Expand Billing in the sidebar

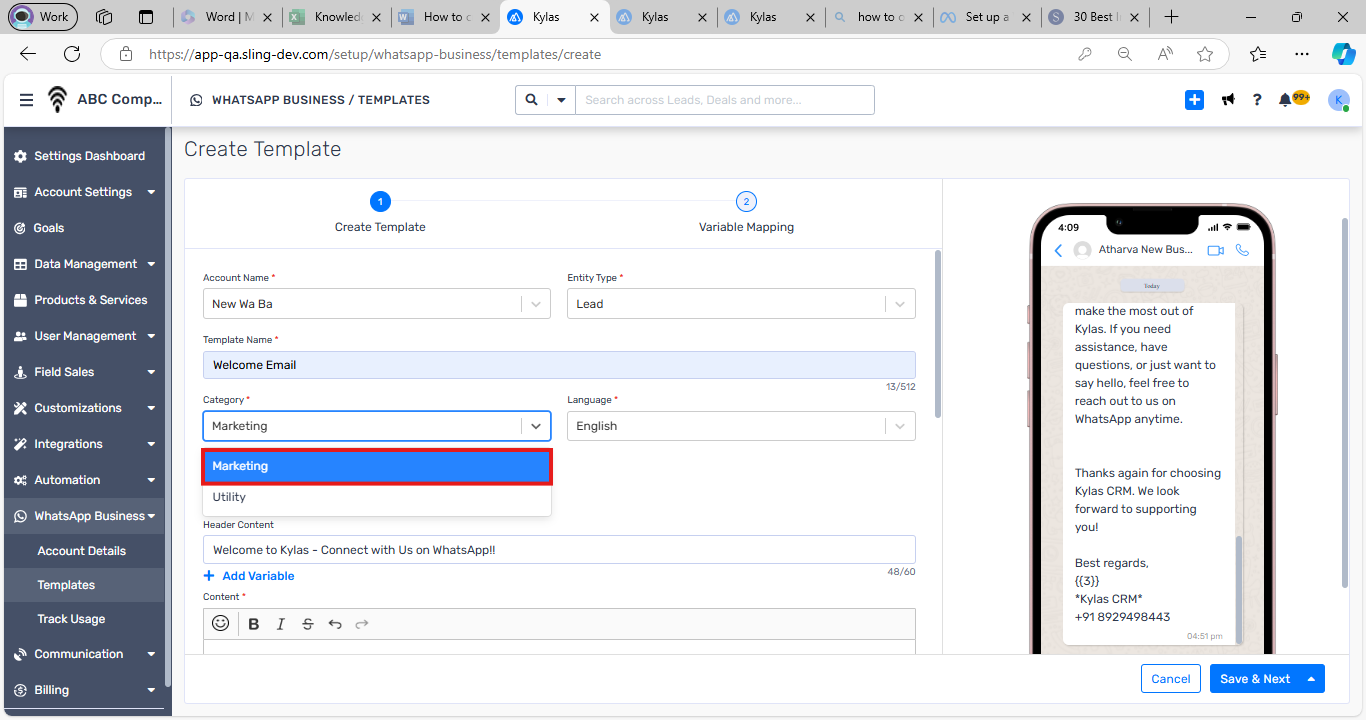click(86, 690)
